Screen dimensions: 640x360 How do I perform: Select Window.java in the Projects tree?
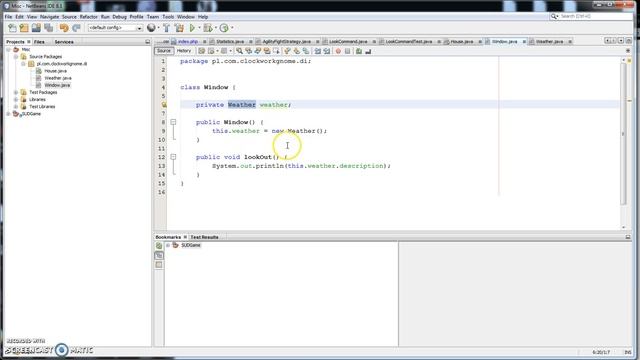57,85
